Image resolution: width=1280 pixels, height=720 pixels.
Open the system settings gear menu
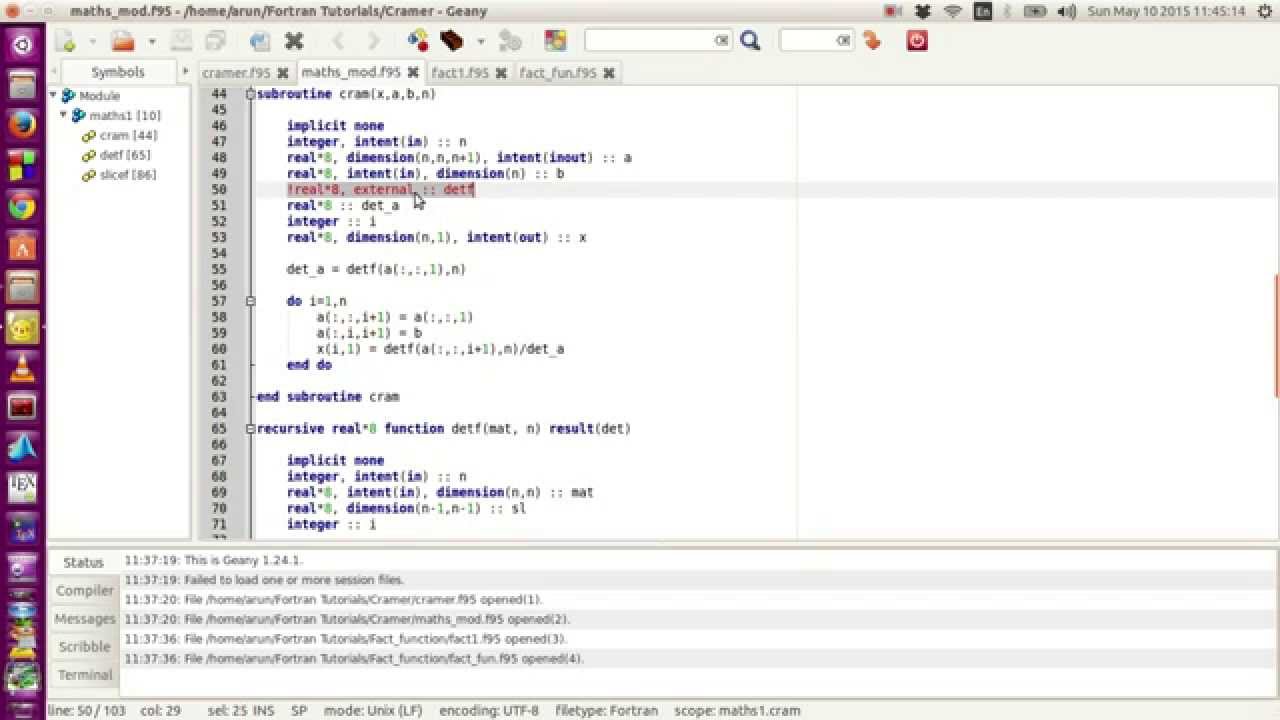[1264, 11]
